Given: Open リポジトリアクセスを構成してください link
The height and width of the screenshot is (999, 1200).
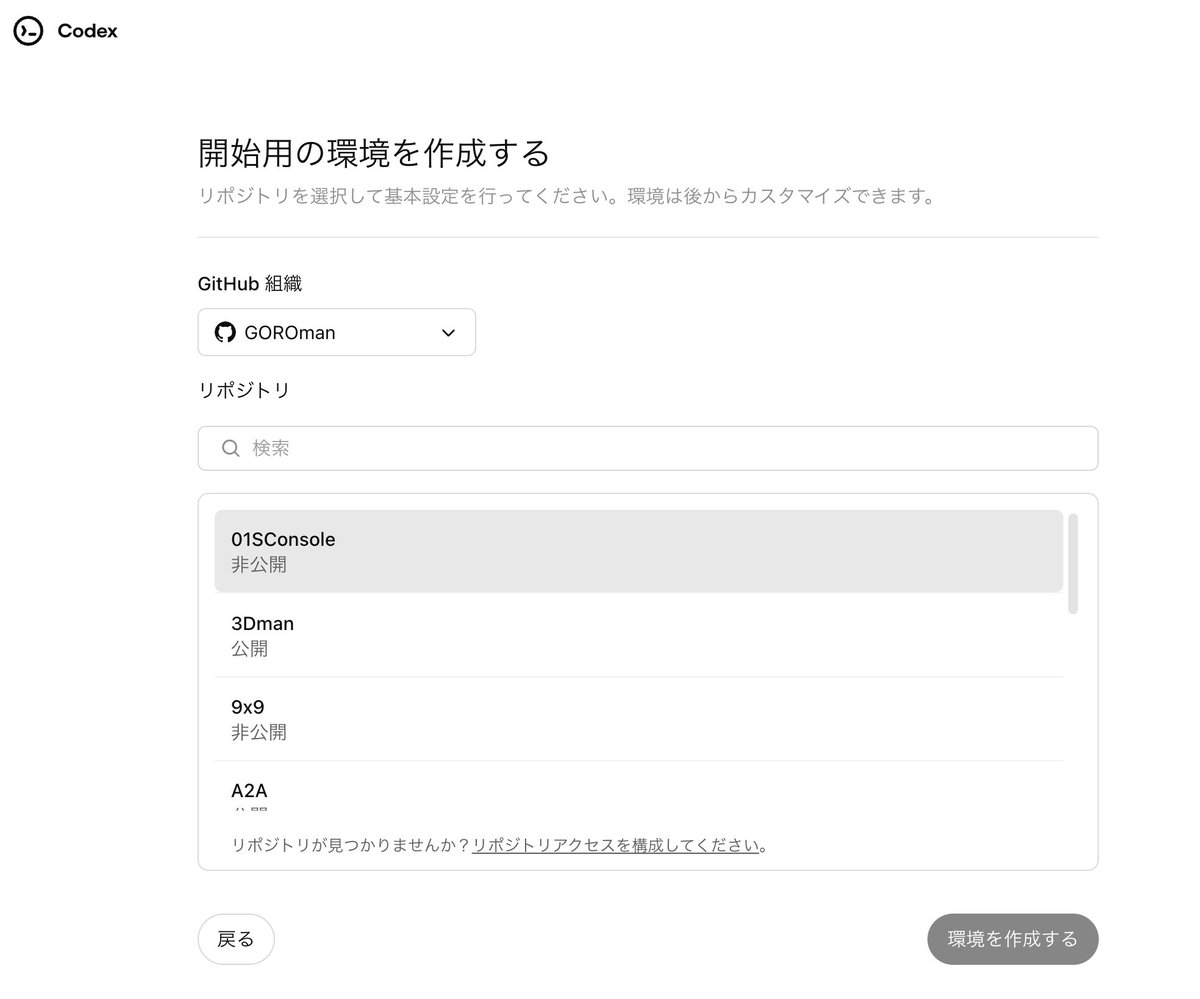Looking at the screenshot, I should (616, 845).
